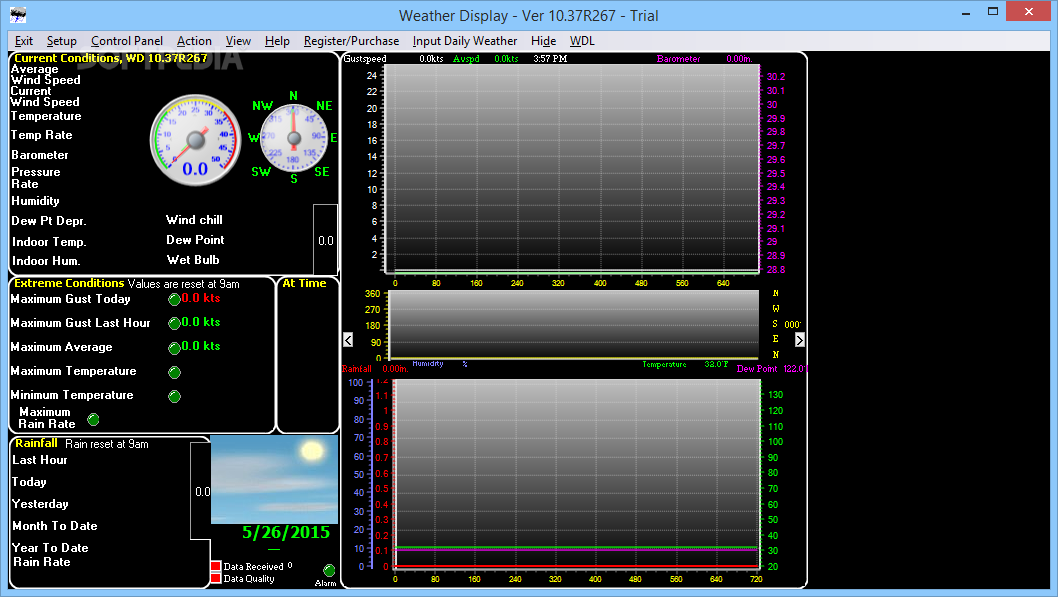The image size is (1058, 597).
Task: Click the wind direction compass gauge
Action: (x=294, y=138)
